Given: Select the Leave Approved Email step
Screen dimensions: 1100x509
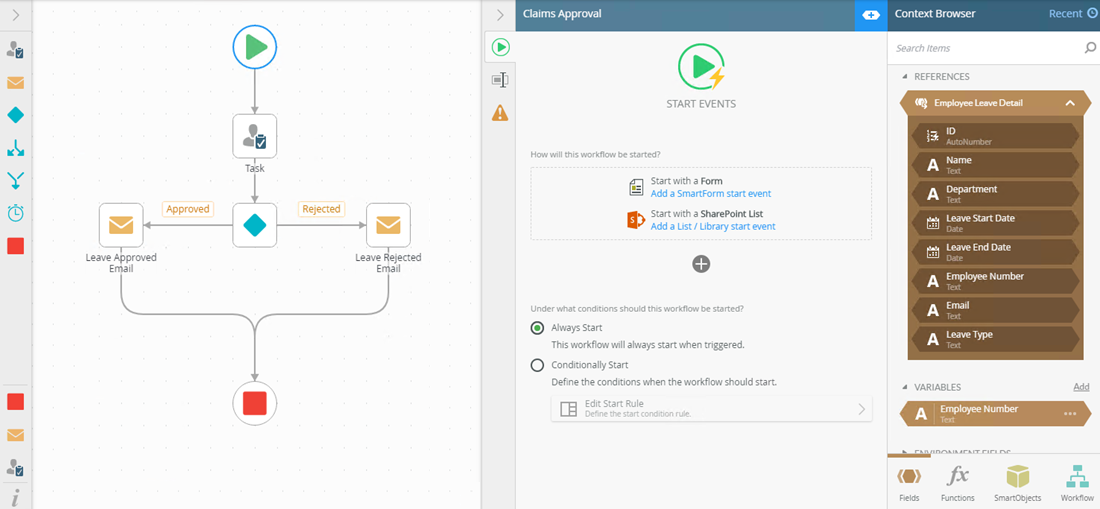Looking at the screenshot, I should click(x=121, y=225).
